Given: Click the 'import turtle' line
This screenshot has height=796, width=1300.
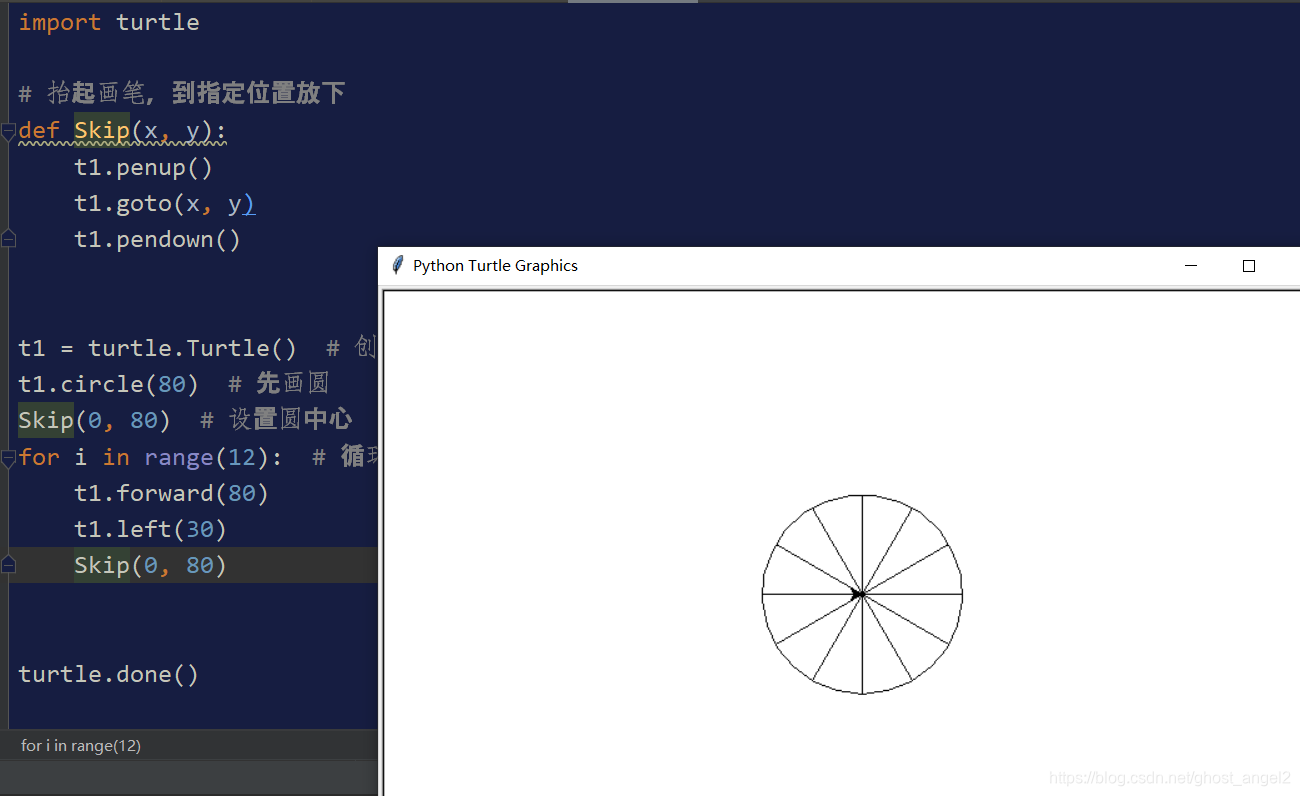Looking at the screenshot, I should coord(109,22).
